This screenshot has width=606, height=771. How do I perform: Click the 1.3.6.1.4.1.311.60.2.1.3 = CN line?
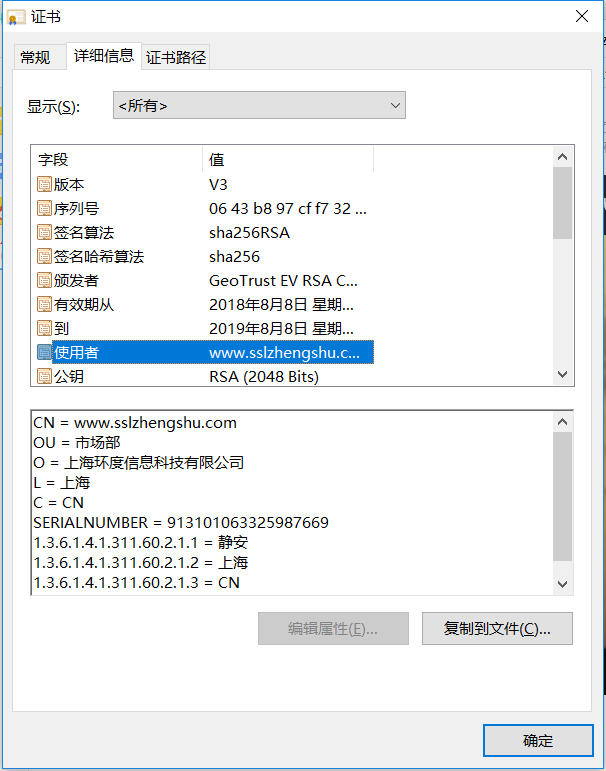pos(136,583)
